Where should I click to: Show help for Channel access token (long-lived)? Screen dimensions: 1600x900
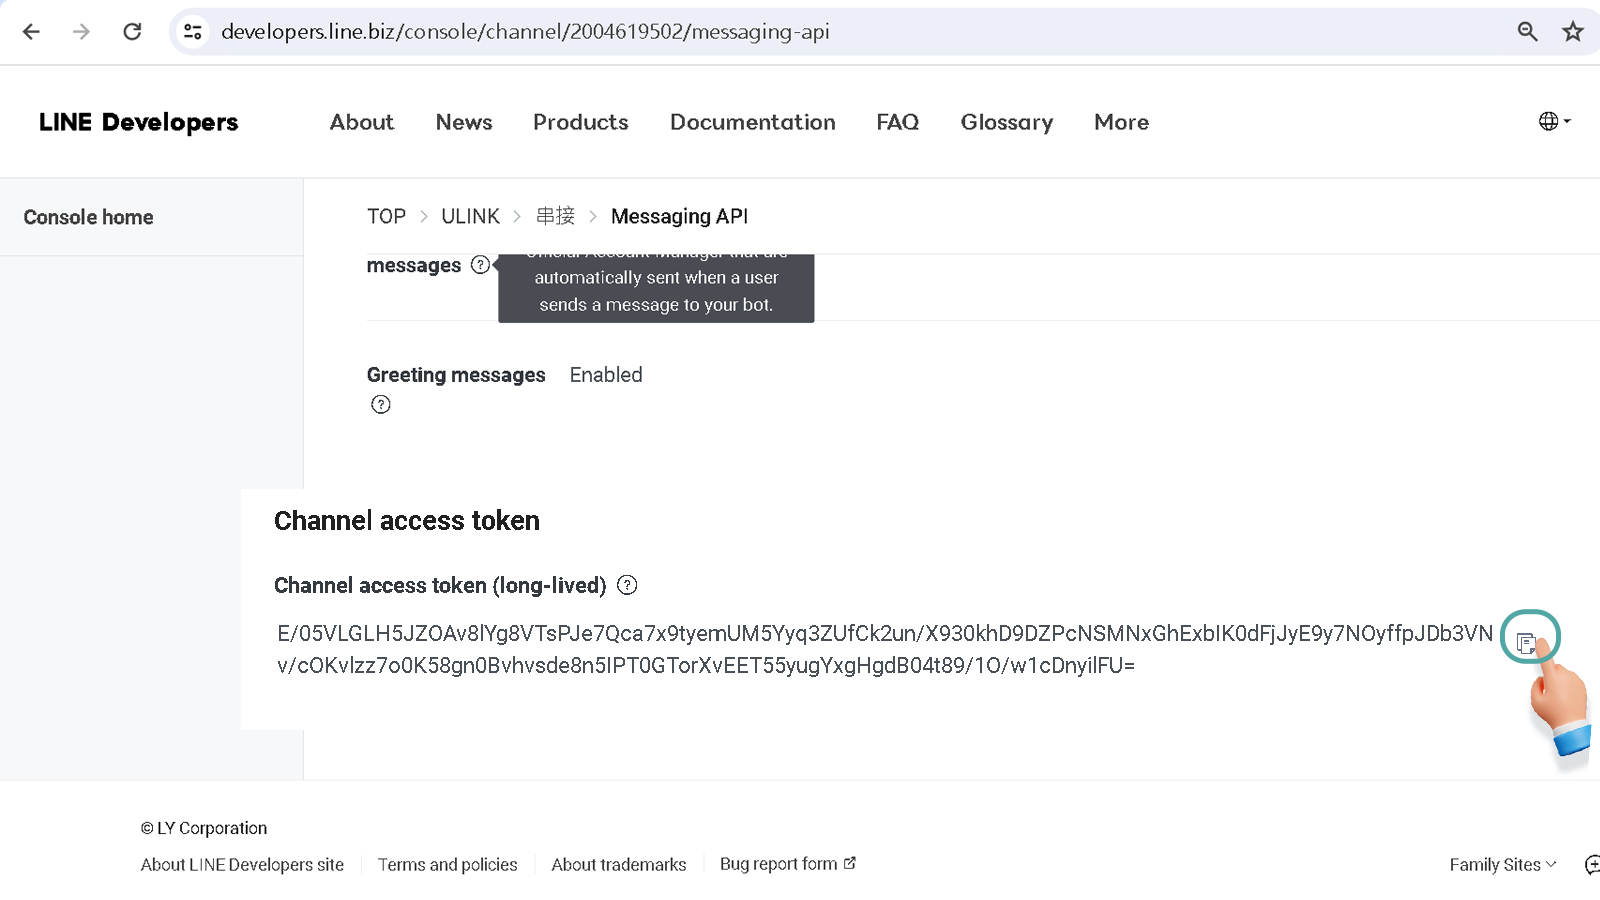click(x=627, y=585)
